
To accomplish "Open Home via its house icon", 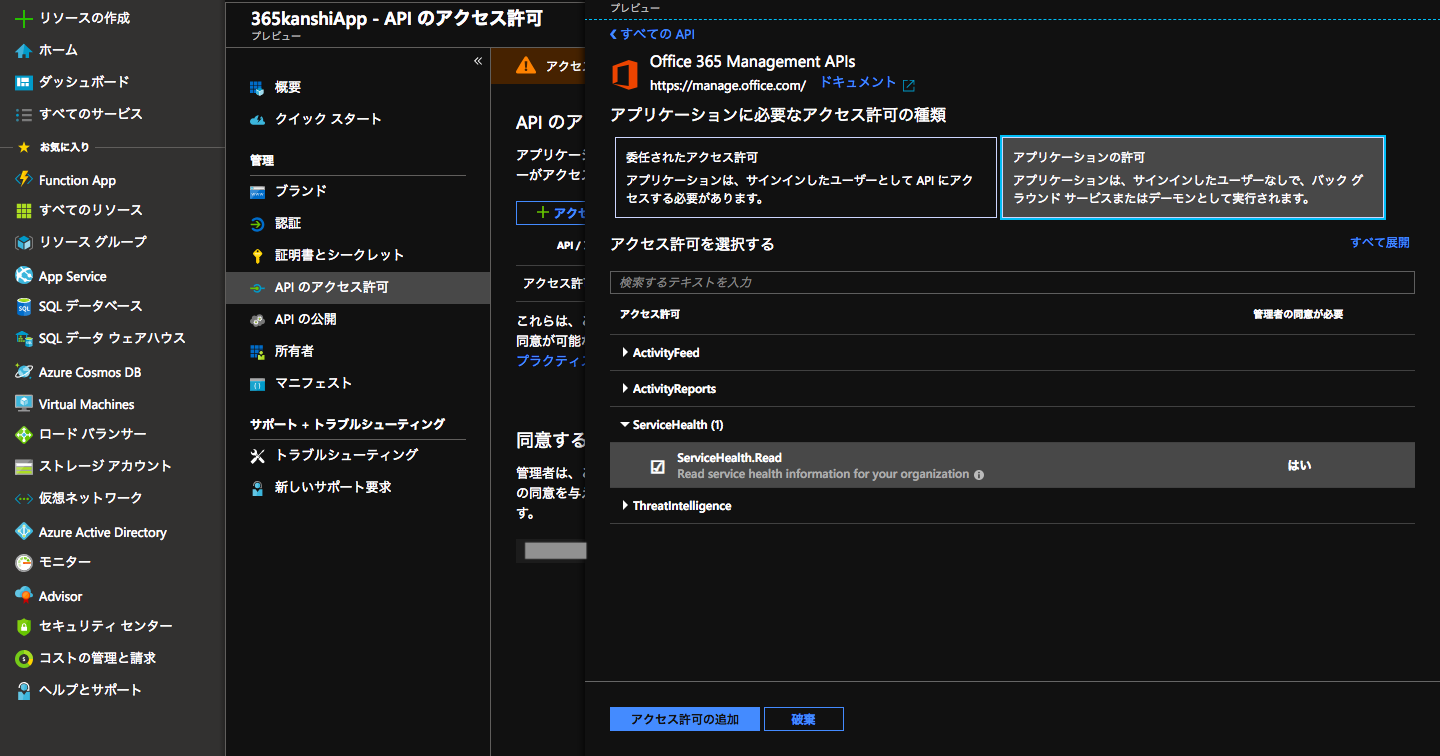I will coord(24,50).
